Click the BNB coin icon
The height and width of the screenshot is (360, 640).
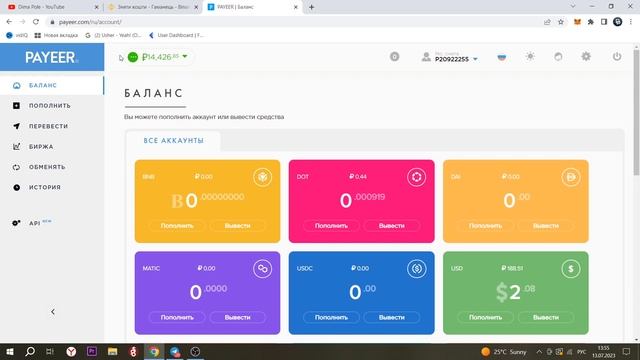(x=262, y=177)
